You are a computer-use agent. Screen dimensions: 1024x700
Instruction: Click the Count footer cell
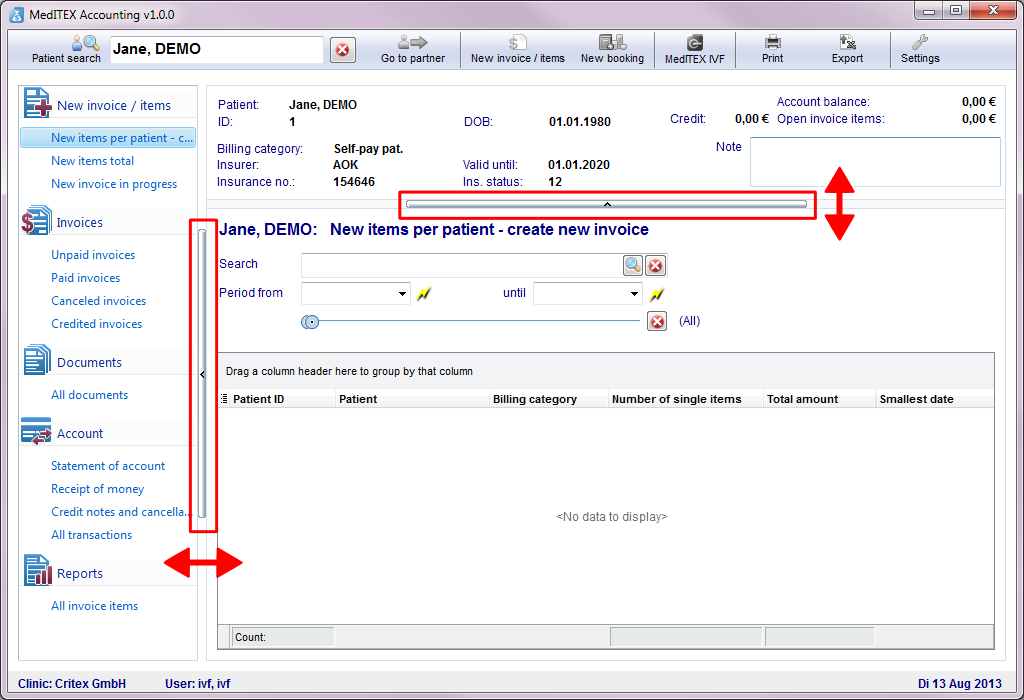[x=283, y=637]
